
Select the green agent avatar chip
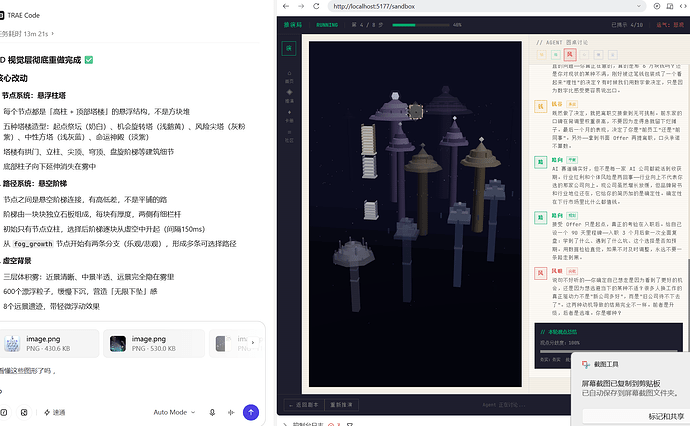(x=556, y=55)
